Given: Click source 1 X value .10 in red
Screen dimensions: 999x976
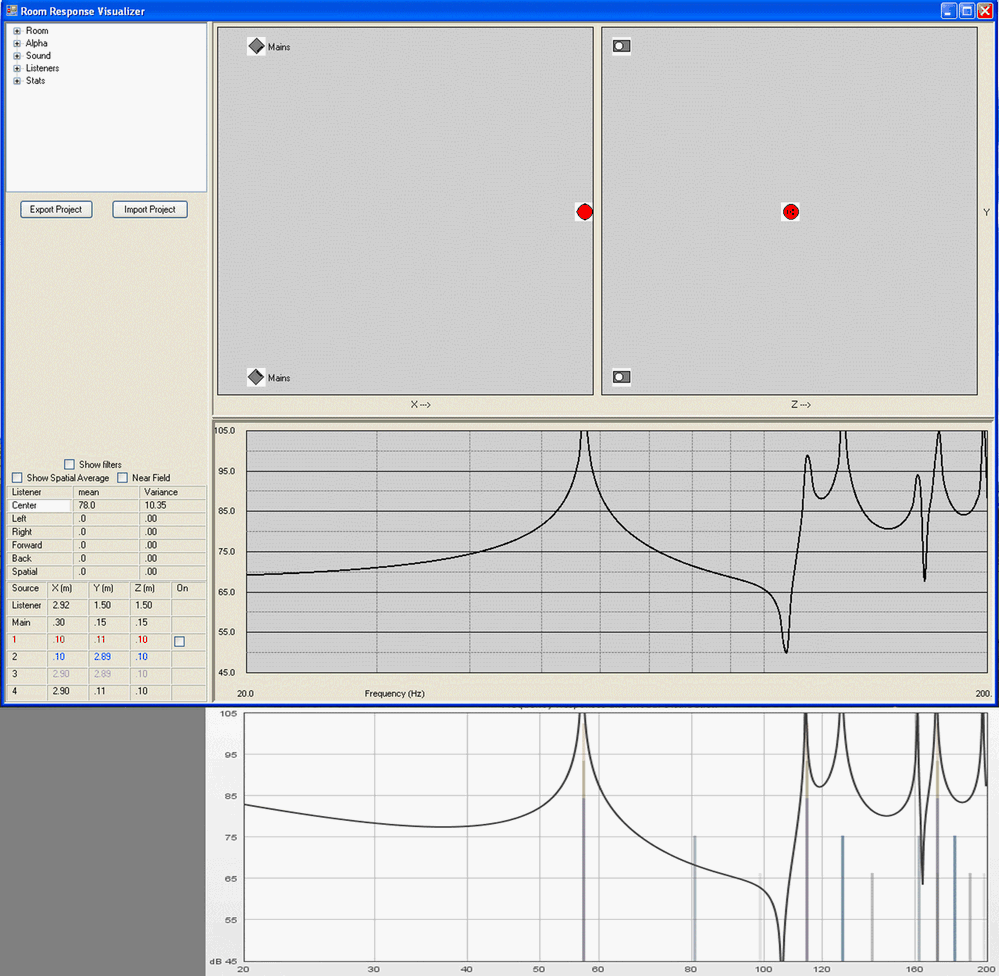Looking at the screenshot, I should coord(59,640).
